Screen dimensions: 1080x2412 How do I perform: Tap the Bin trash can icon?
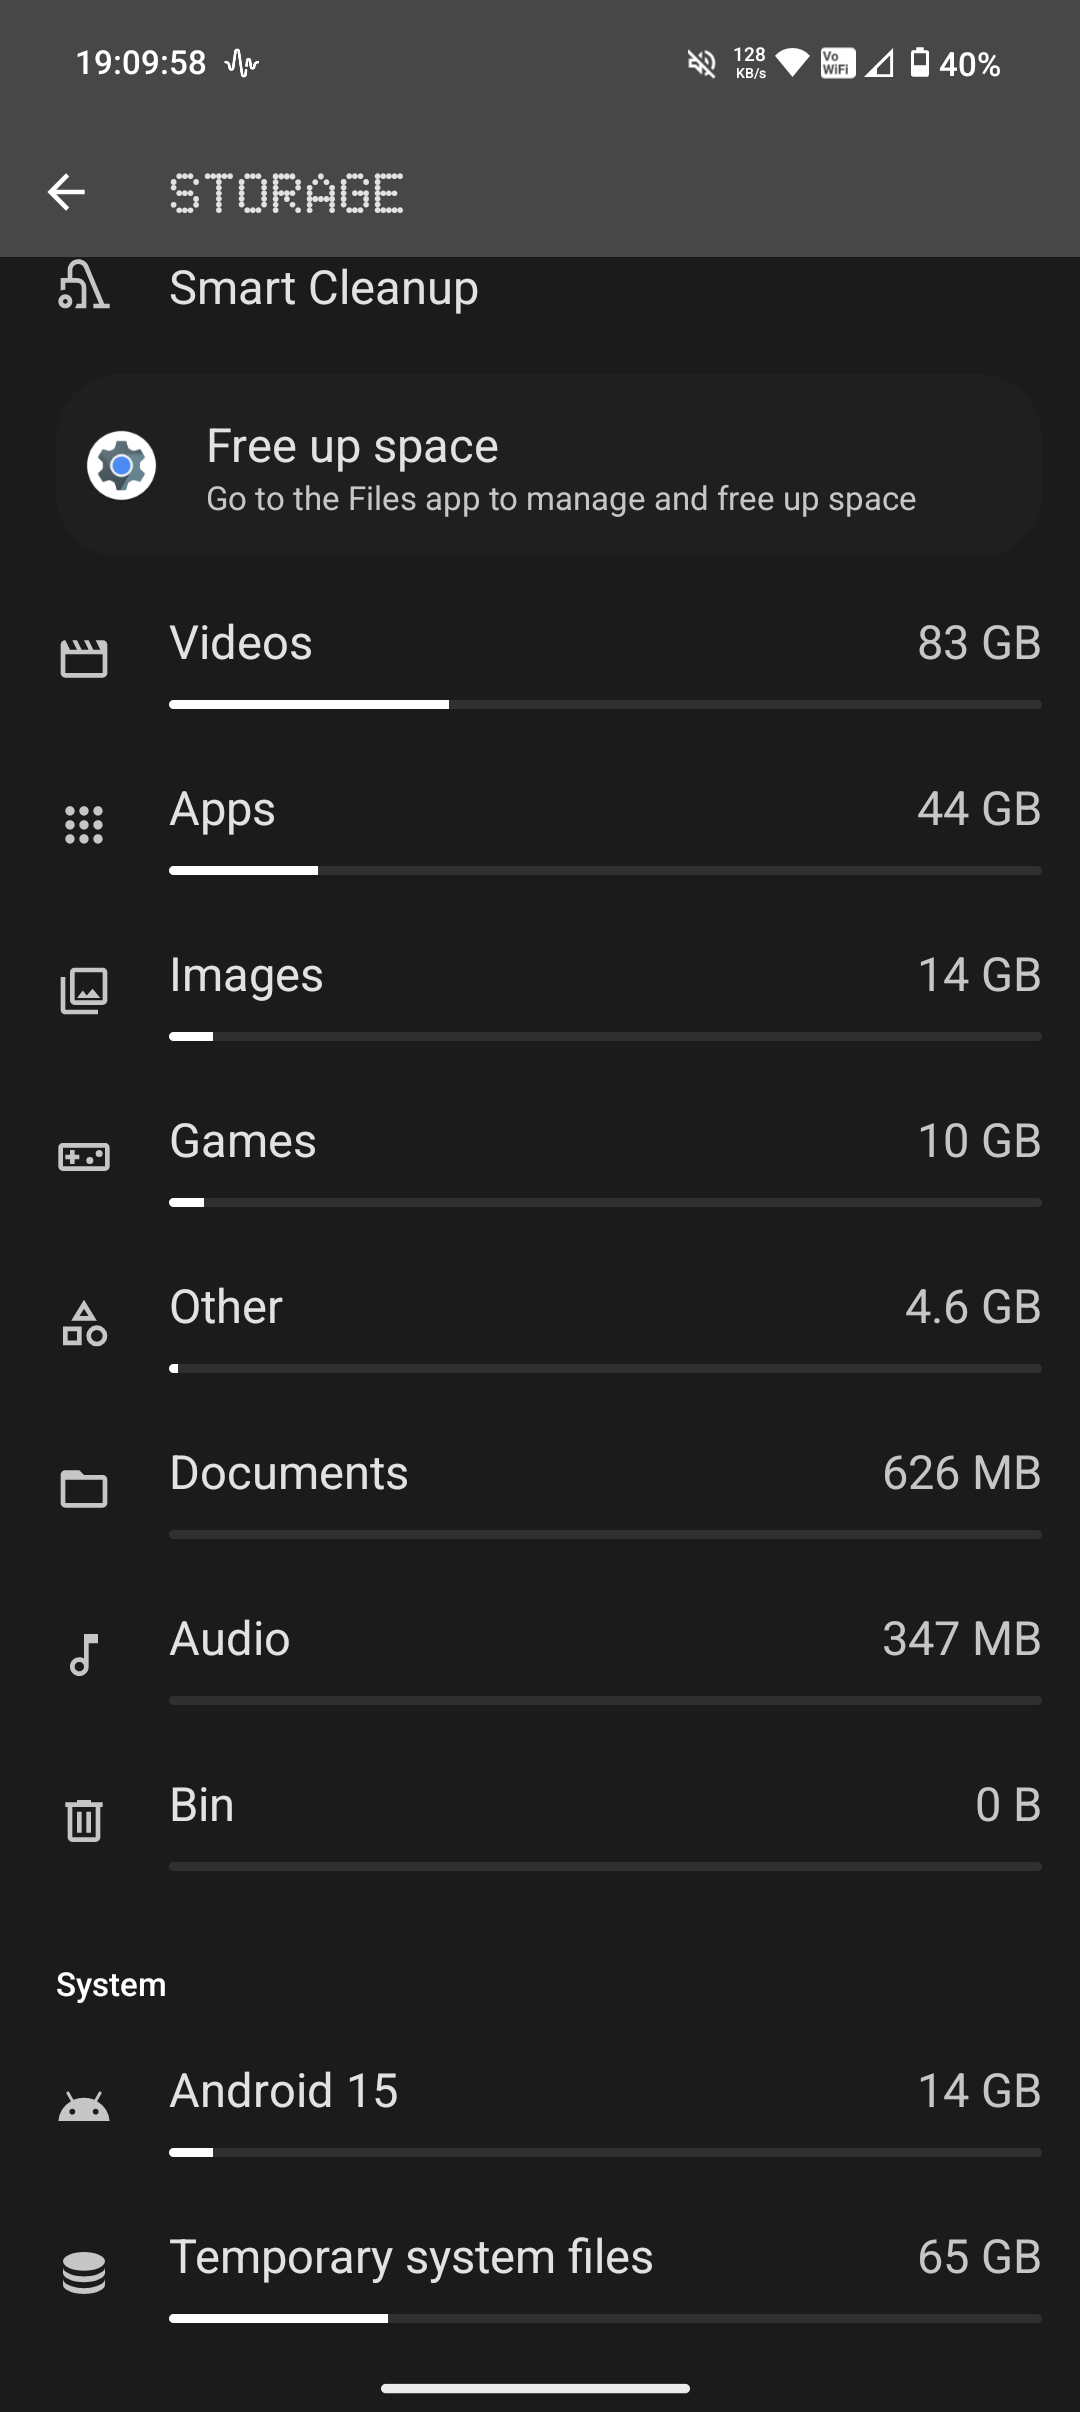[x=84, y=1820]
